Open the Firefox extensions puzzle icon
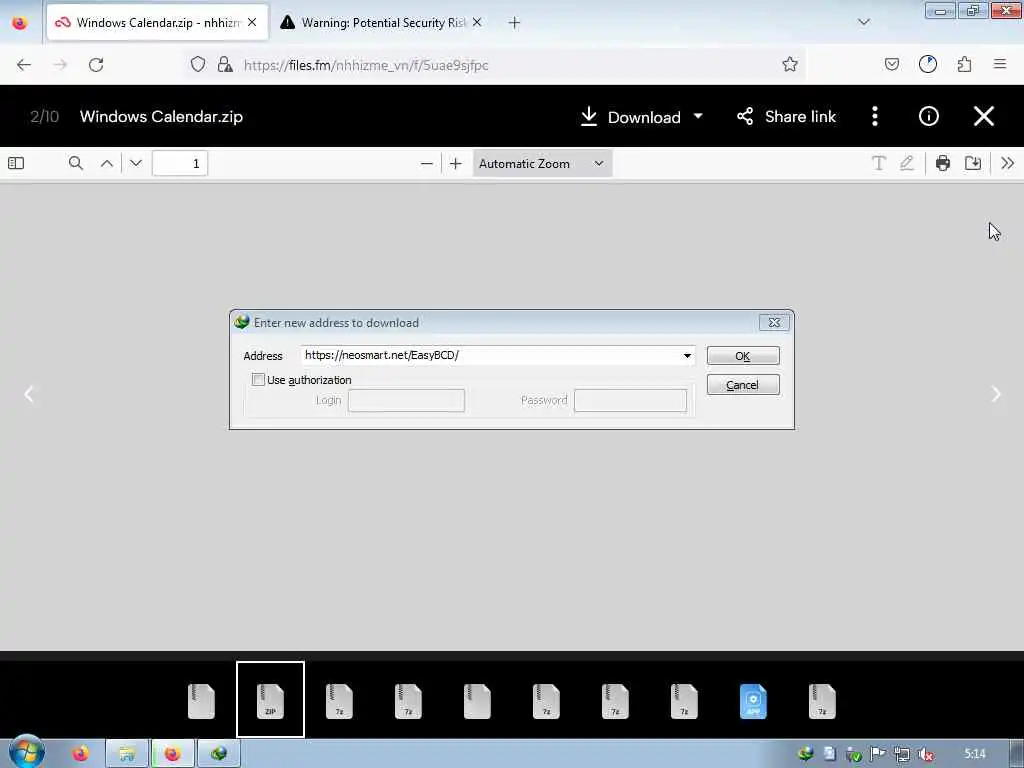1024x768 pixels. (x=964, y=64)
